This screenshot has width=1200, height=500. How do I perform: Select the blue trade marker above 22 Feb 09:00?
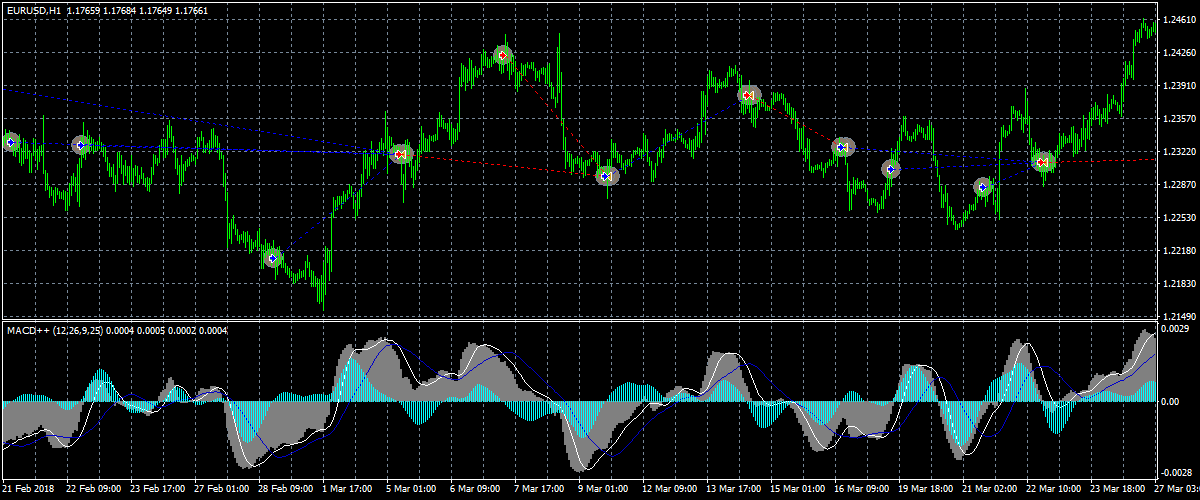pyautogui.click(x=82, y=145)
